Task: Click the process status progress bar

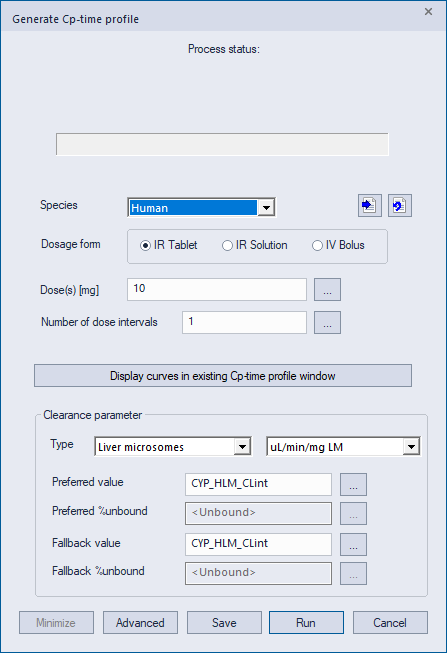Action: pyautogui.click(x=222, y=145)
